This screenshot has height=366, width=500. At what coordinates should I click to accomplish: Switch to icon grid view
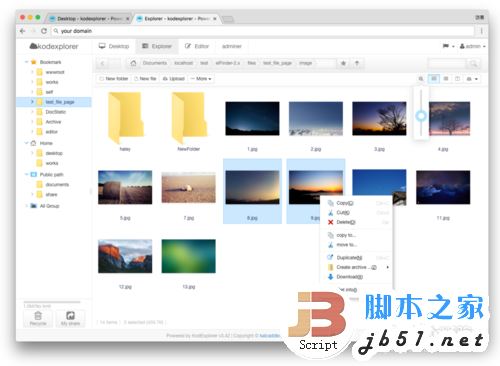click(x=434, y=79)
